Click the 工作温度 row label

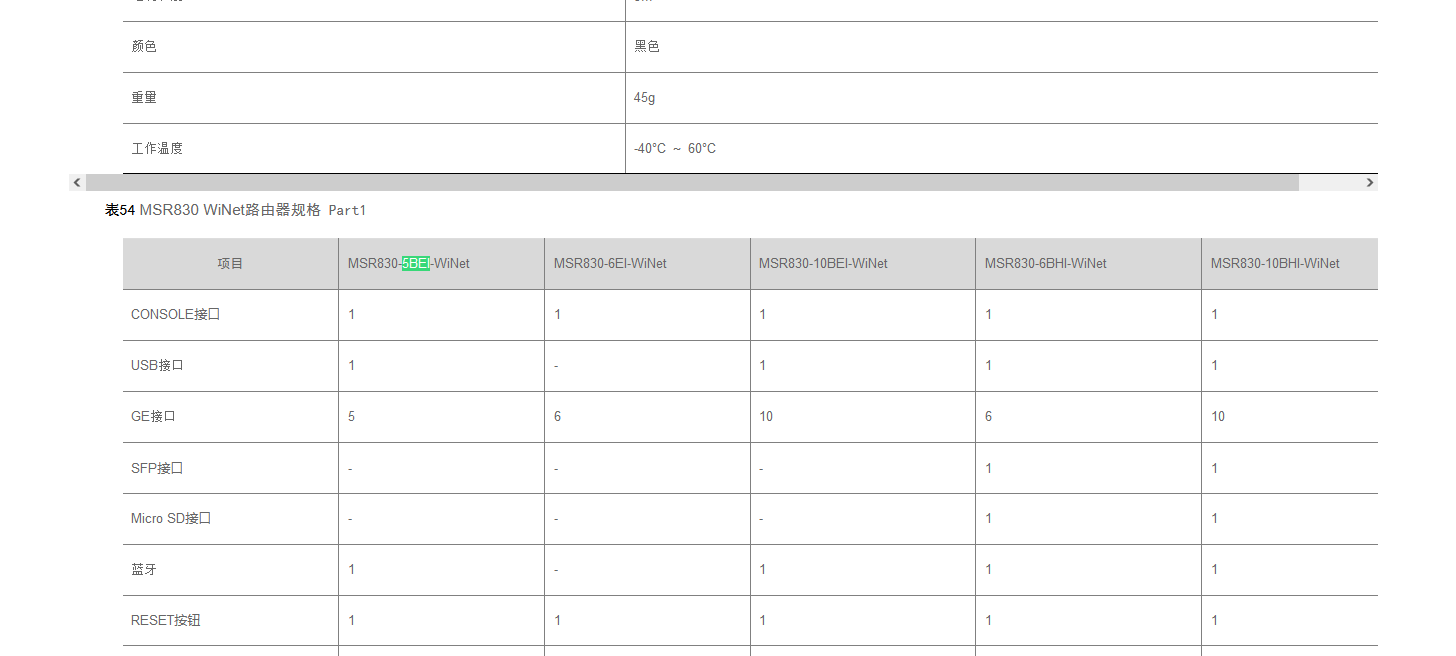tap(157, 149)
